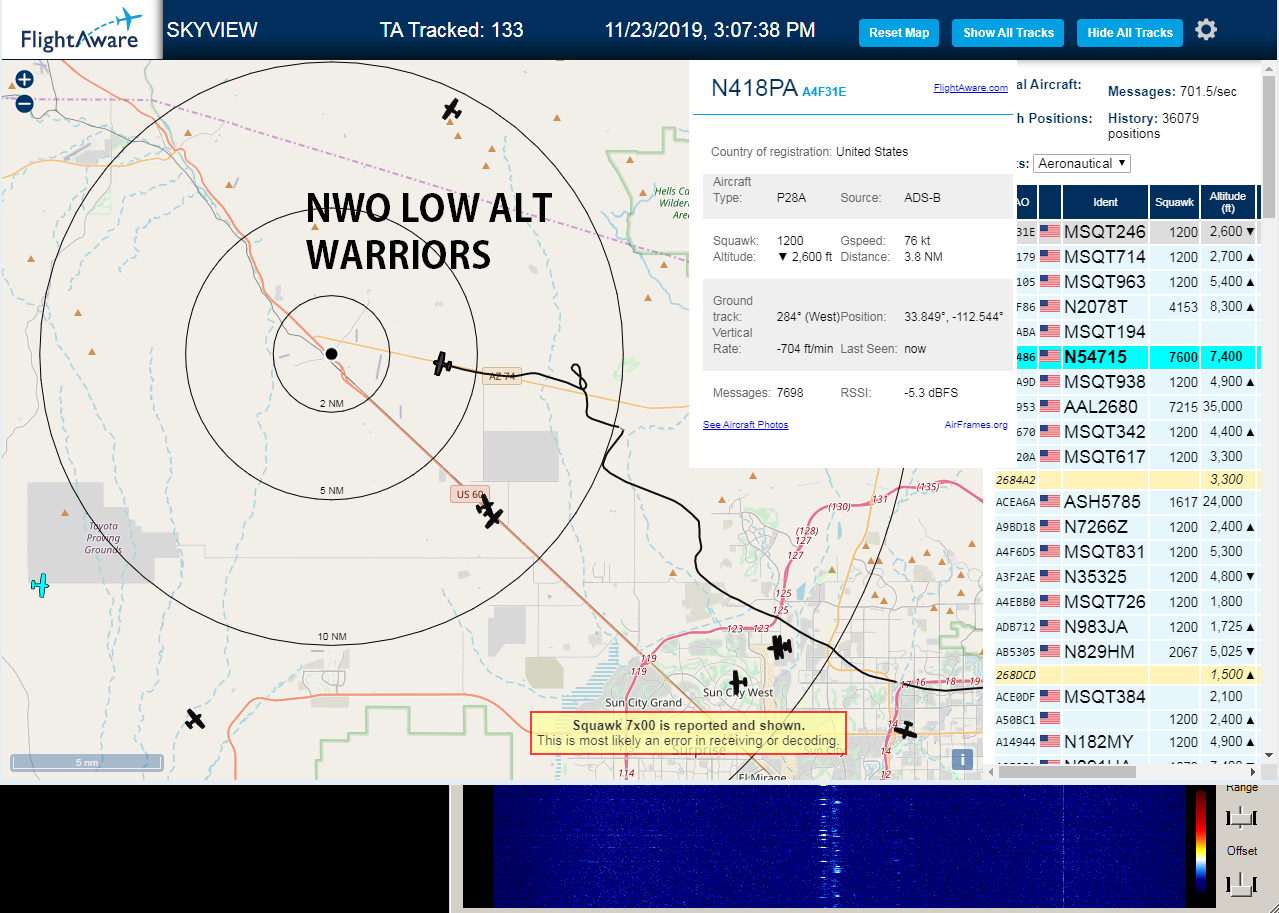Click the down arrow of the table scrollbar
Screen dimensions: 1279x913
tap(1270, 755)
